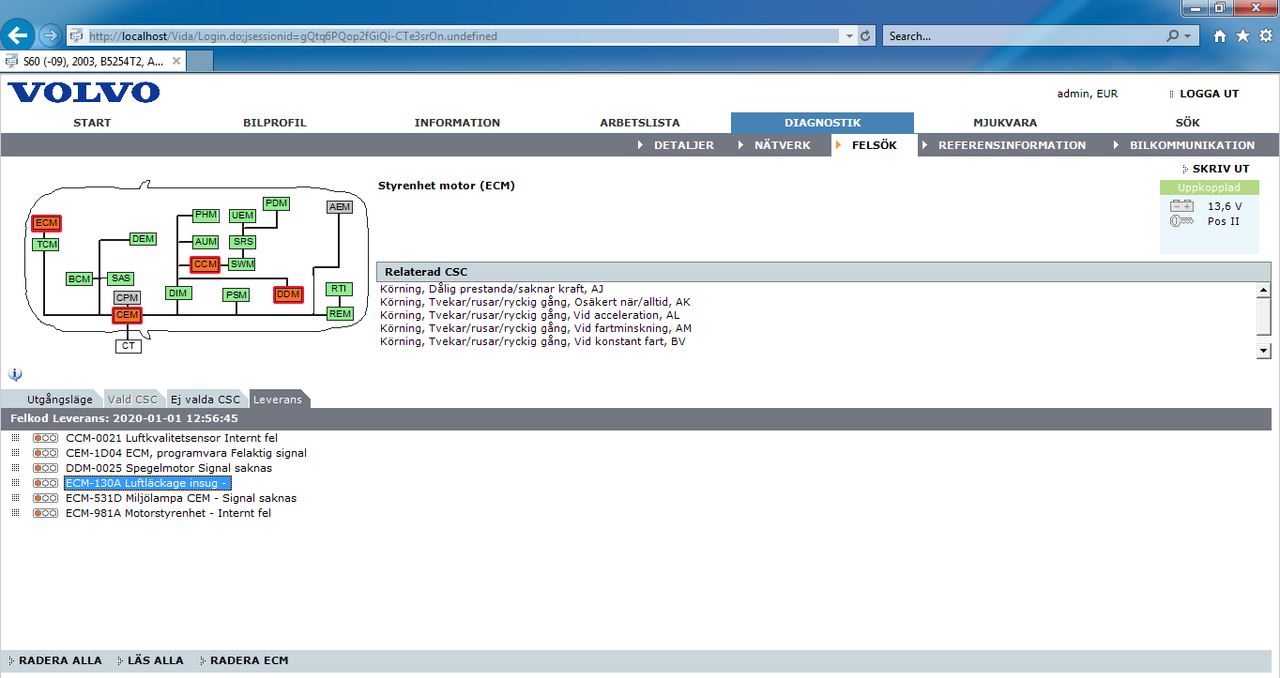Select the Utgångsläge tab
Viewport: 1280px width, 678px height.
(60, 400)
